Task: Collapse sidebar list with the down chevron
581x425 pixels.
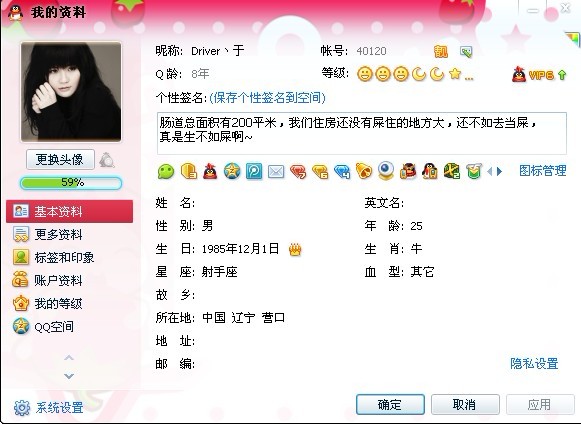Action: [x=69, y=376]
